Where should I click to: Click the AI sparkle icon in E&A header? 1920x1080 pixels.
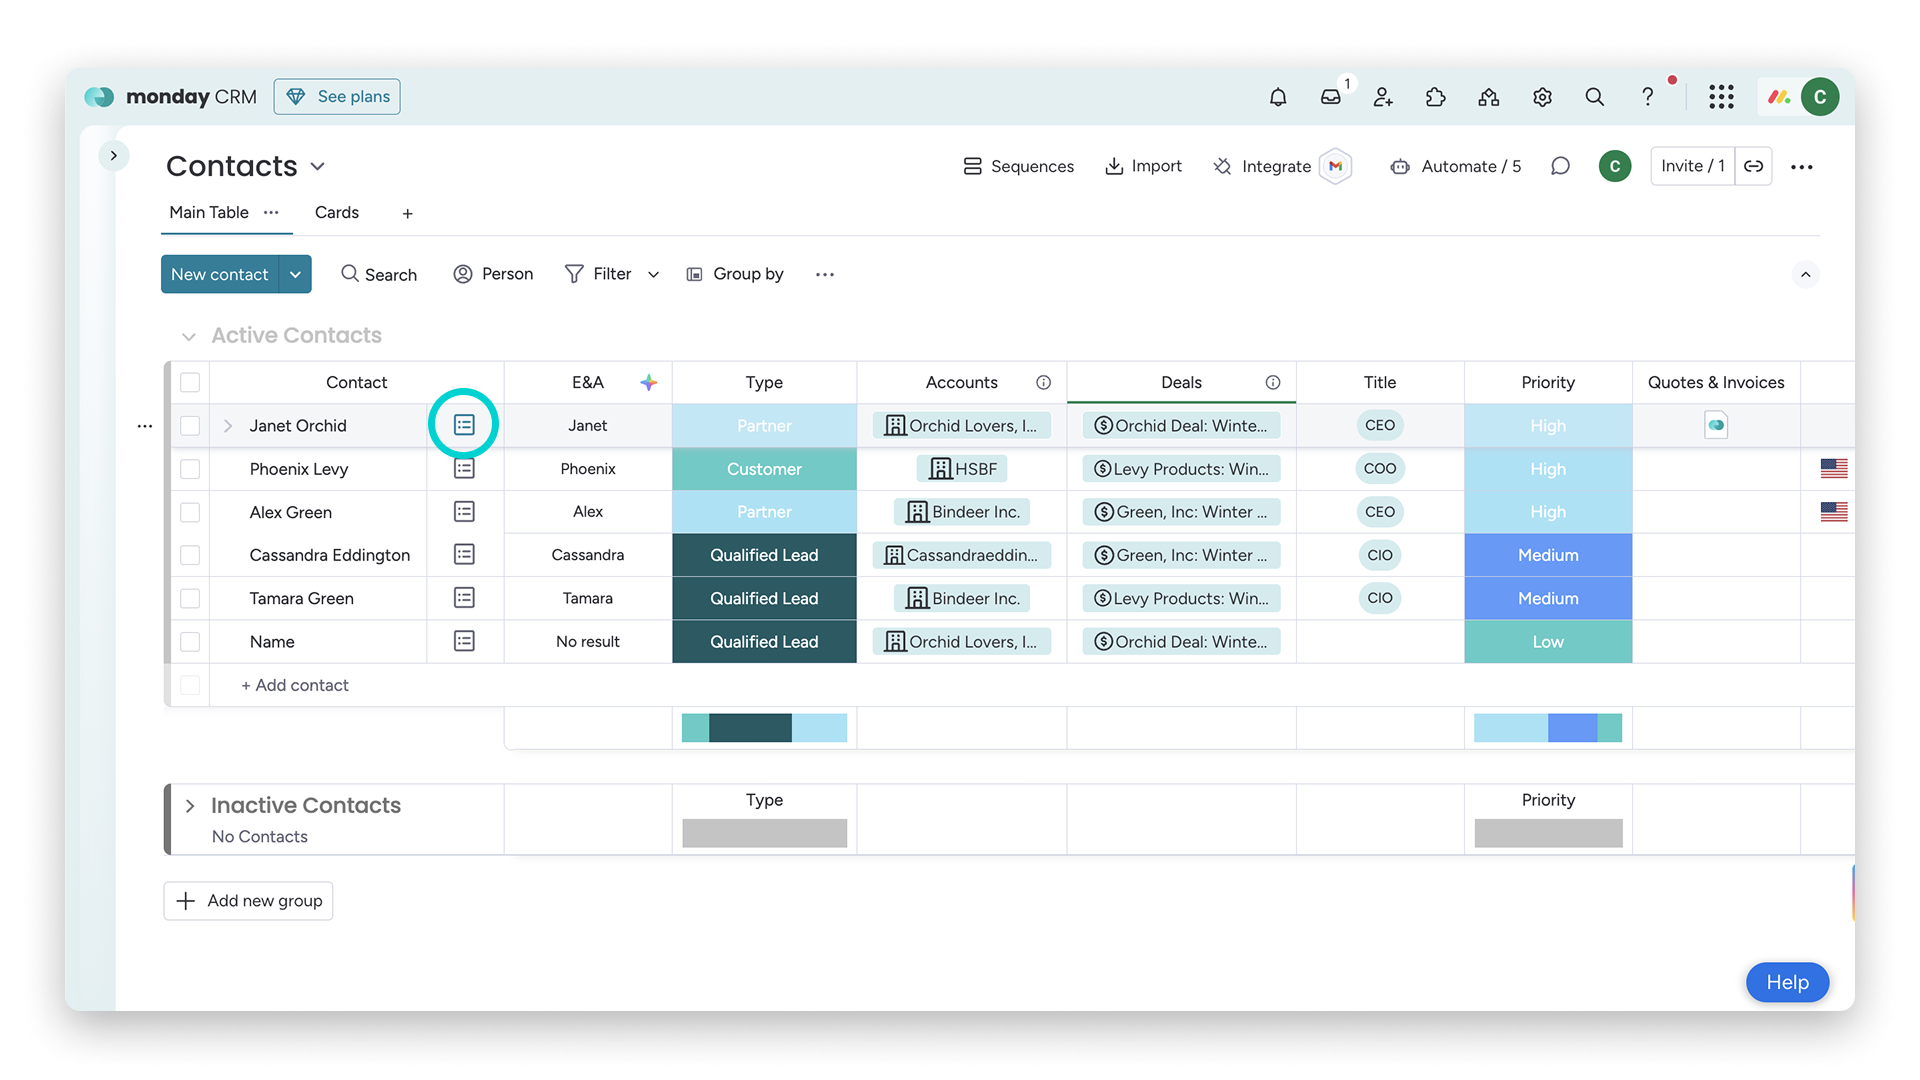click(649, 382)
